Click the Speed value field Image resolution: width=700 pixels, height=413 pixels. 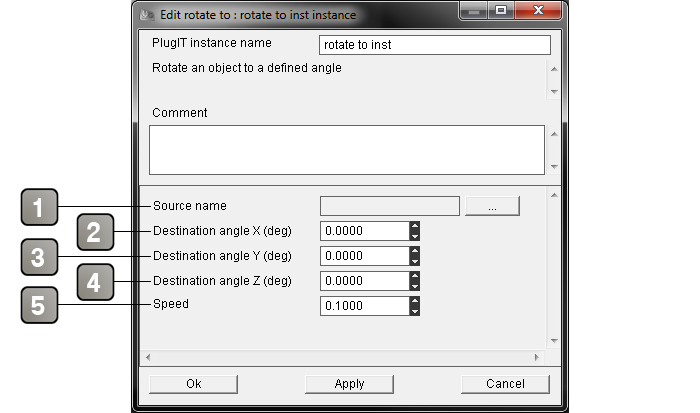pyautogui.click(x=365, y=306)
